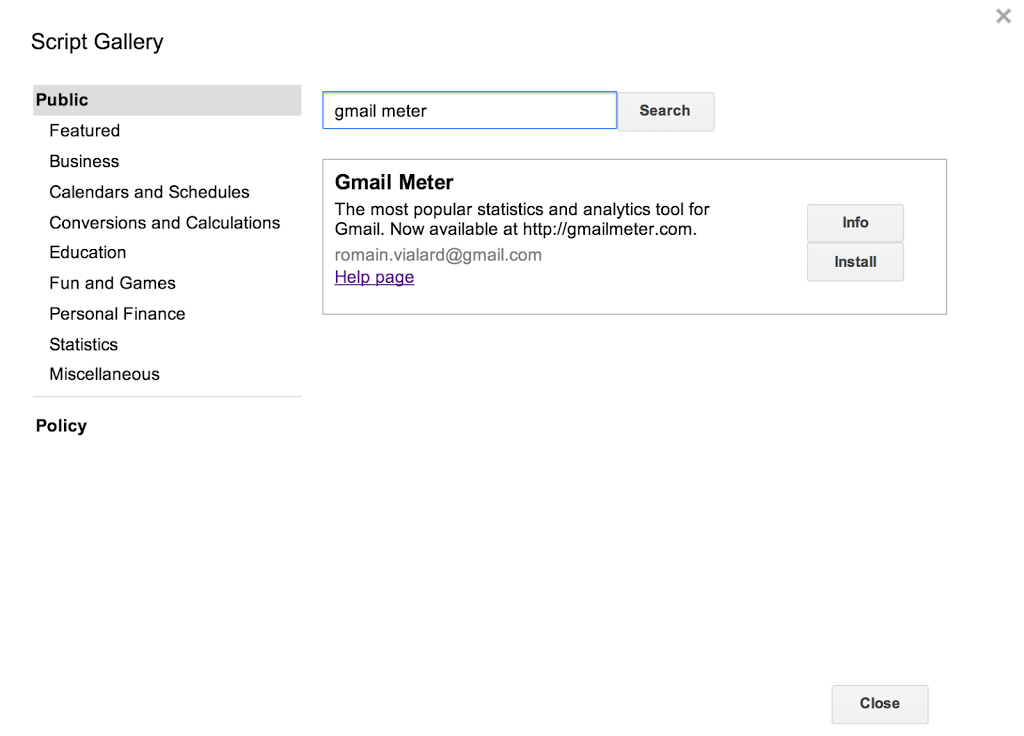Open the Policy section
Viewport: 1024px width, 736px height.
click(x=61, y=426)
